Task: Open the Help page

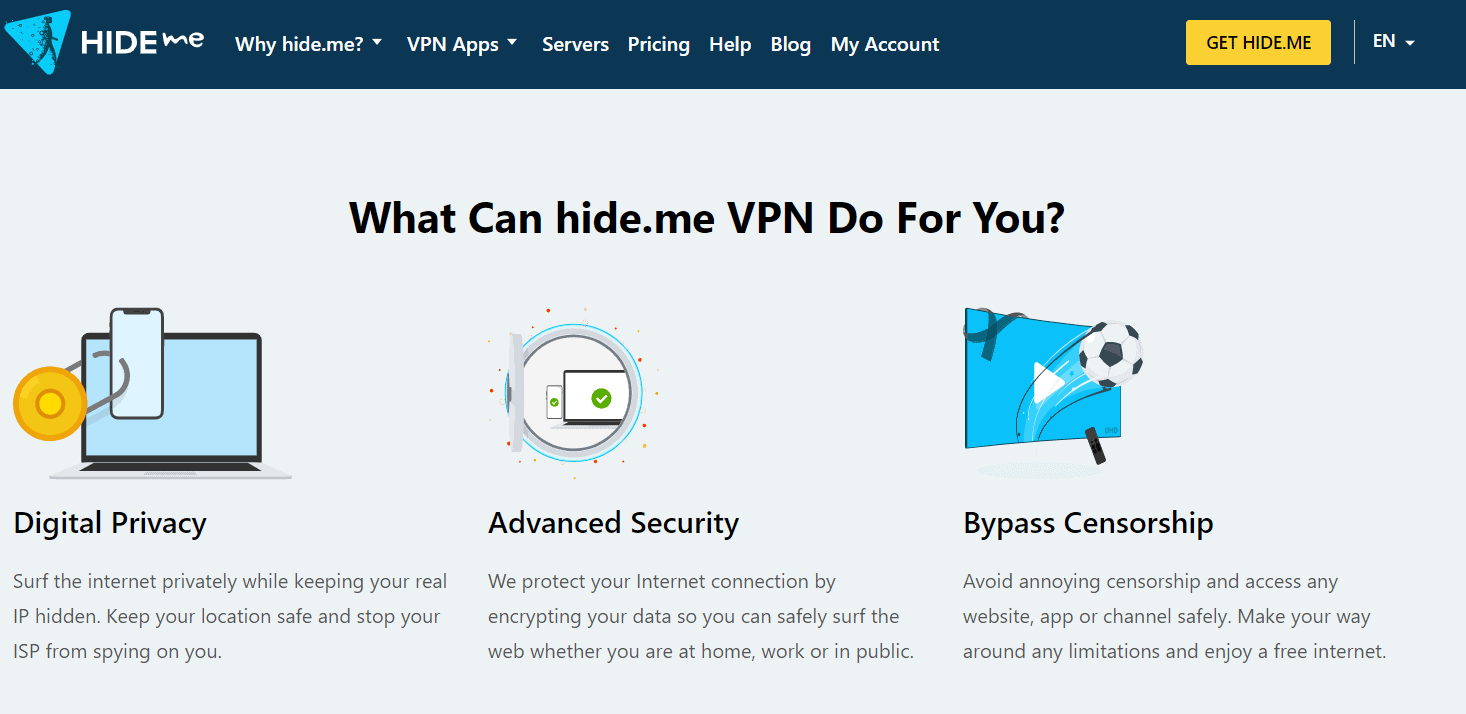Action: tap(730, 44)
